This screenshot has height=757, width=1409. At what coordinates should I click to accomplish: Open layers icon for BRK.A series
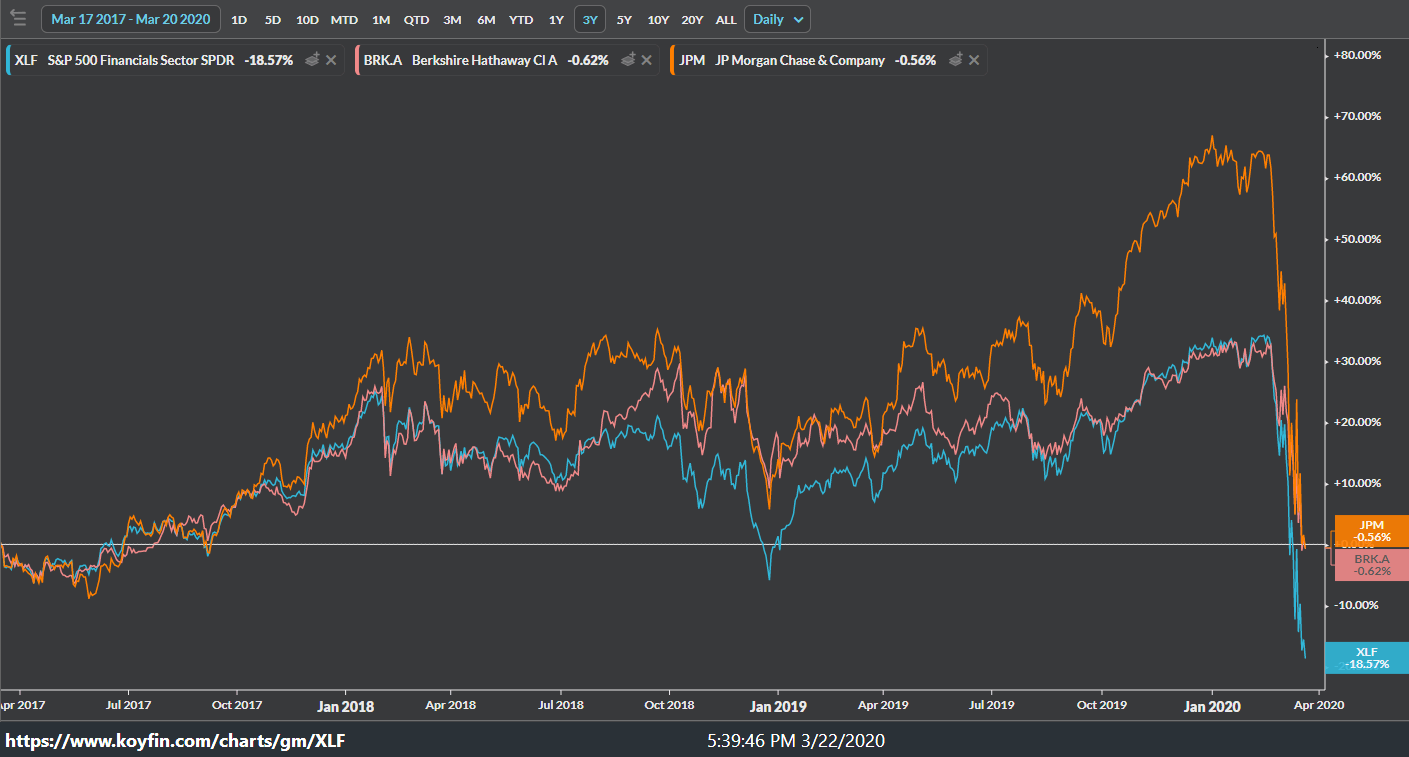[x=628, y=60]
